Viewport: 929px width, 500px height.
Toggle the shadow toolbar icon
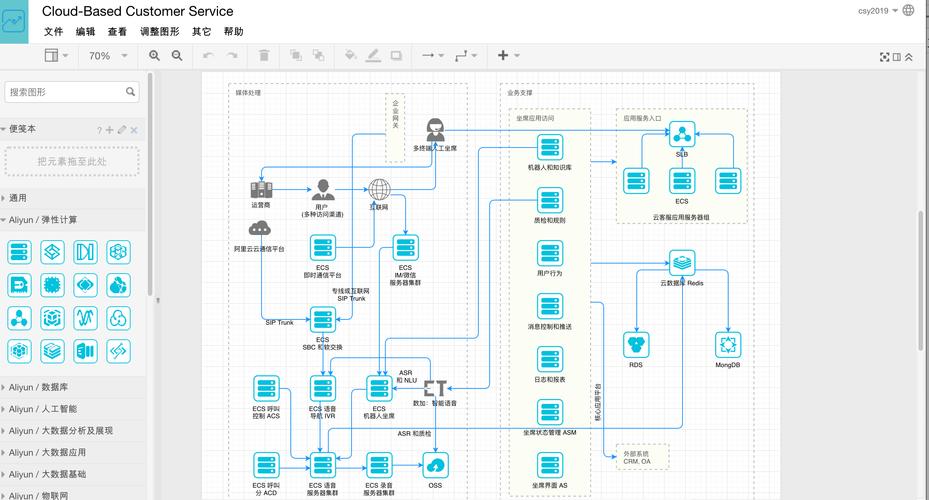(x=396, y=56)
